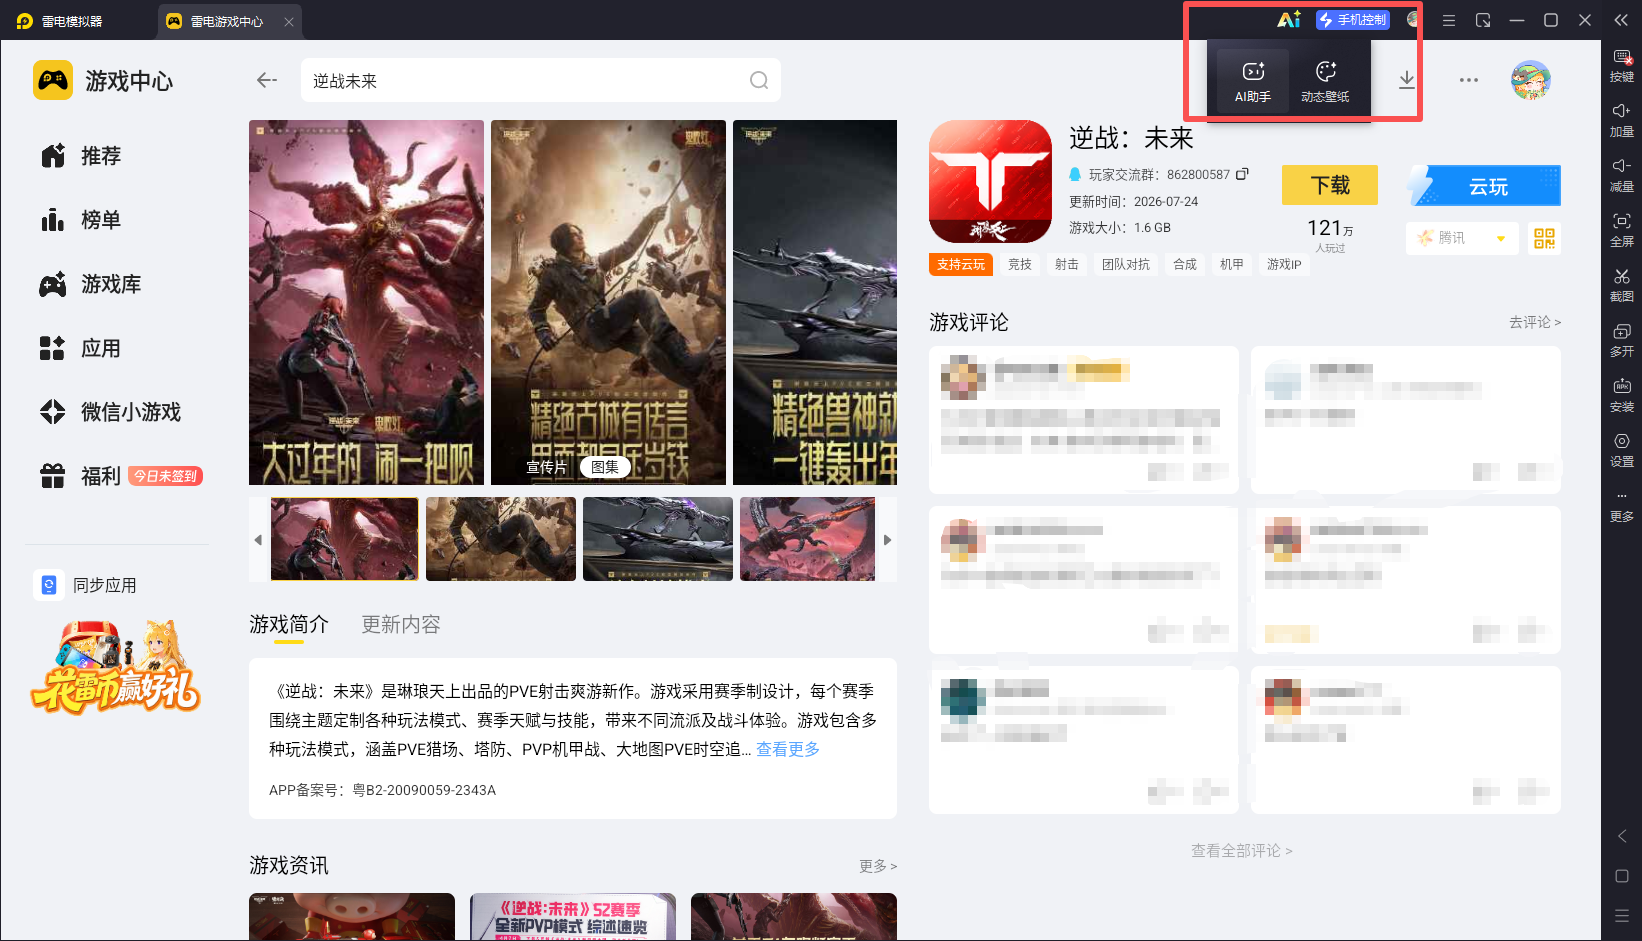The height and width of the screenshot is (941, 1642).
Task: Show next thumbnails with right arrow
Action: click(887, 540)
